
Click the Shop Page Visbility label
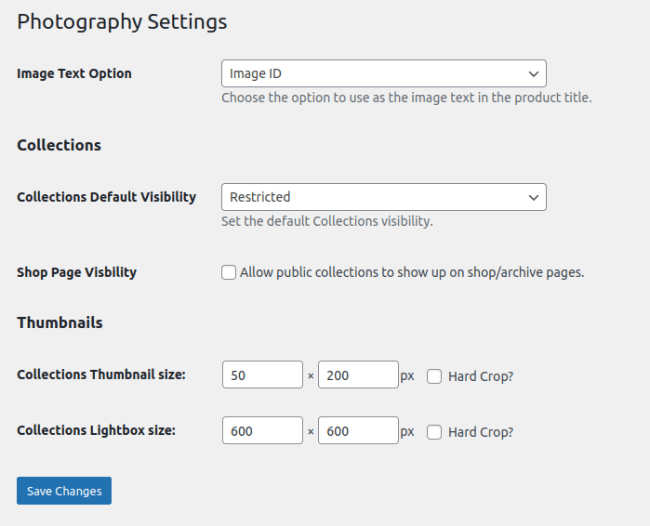[77, 272]
